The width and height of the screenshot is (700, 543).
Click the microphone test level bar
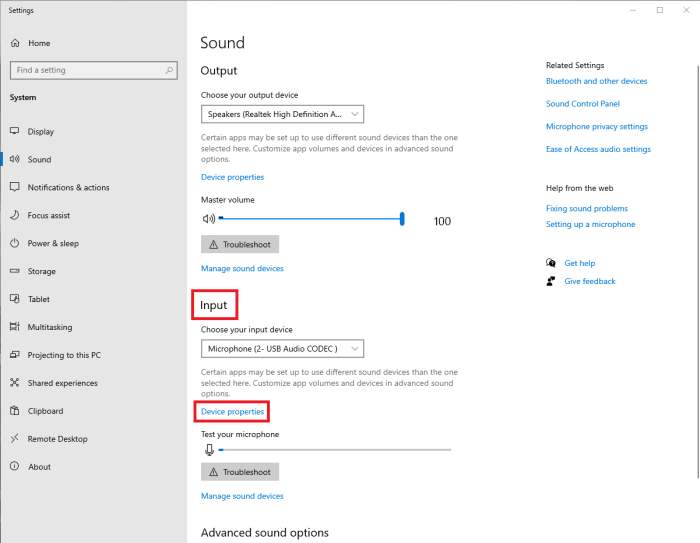[335, 450]
